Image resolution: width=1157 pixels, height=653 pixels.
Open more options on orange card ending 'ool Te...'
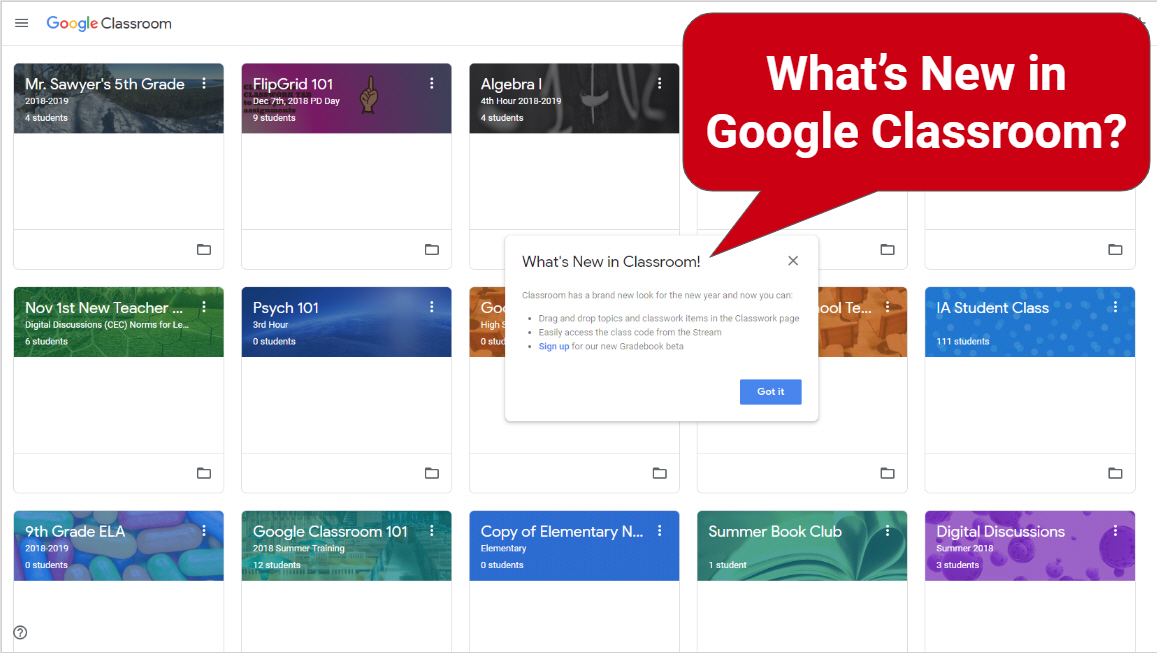887,307
